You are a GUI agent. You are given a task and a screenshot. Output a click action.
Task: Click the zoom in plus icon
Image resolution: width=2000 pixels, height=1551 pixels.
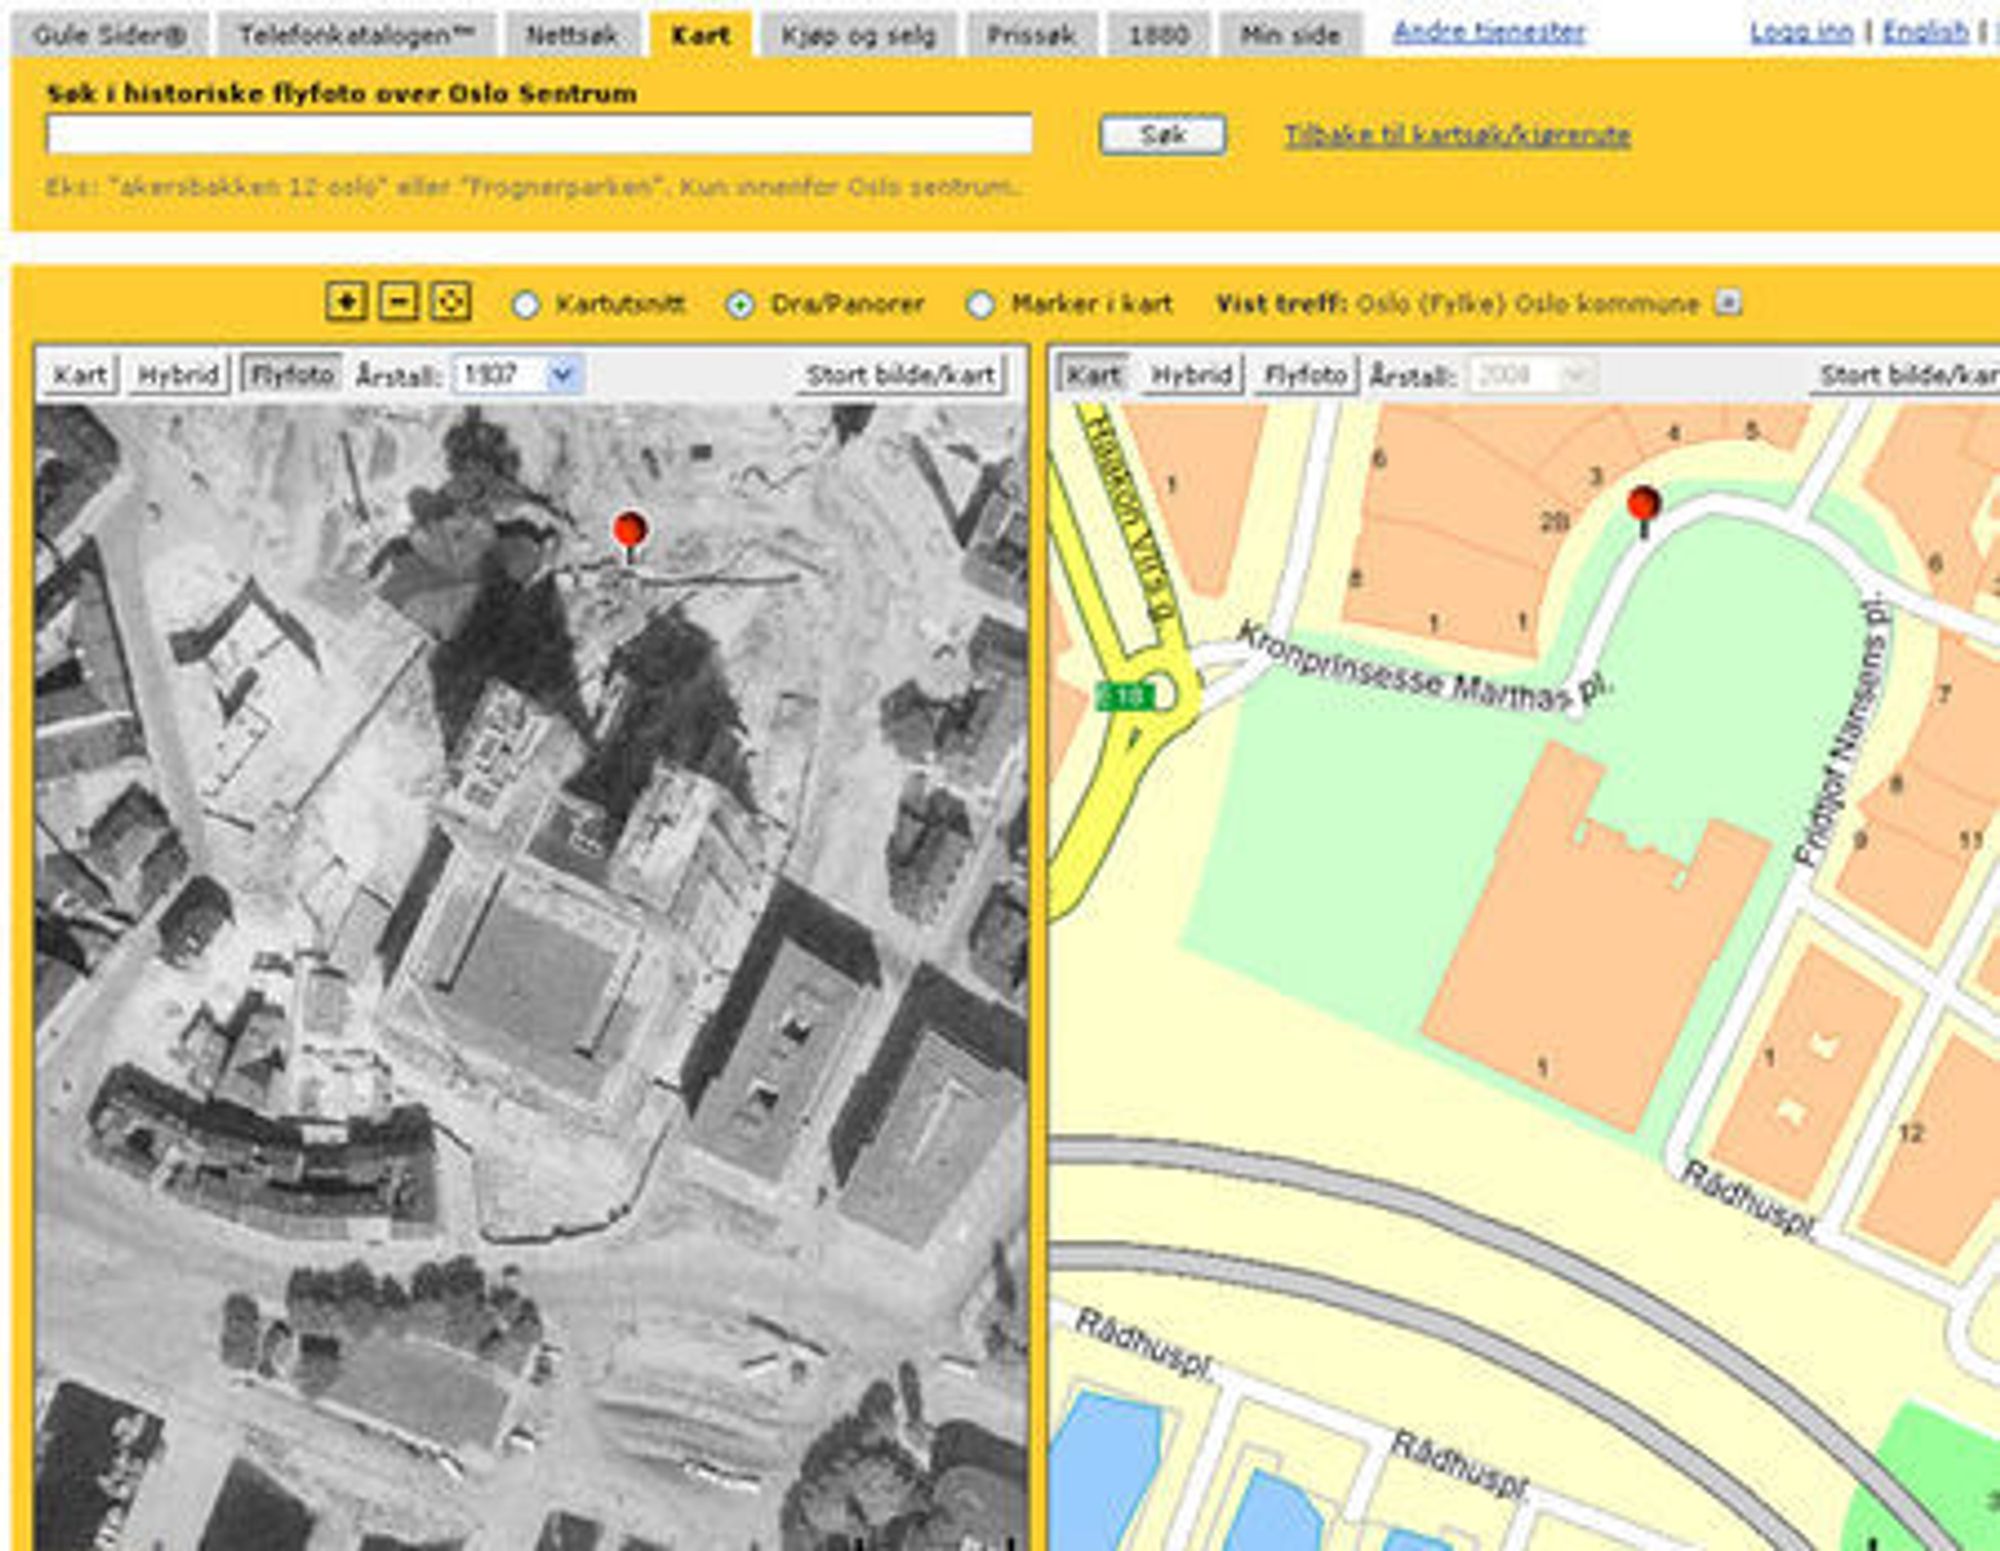coord(346,302)
